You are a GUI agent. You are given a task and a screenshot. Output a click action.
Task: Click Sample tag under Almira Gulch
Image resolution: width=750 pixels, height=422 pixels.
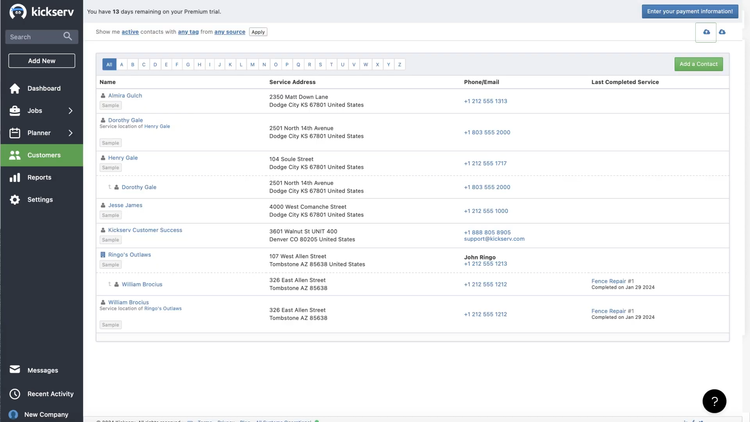(110, 105)
